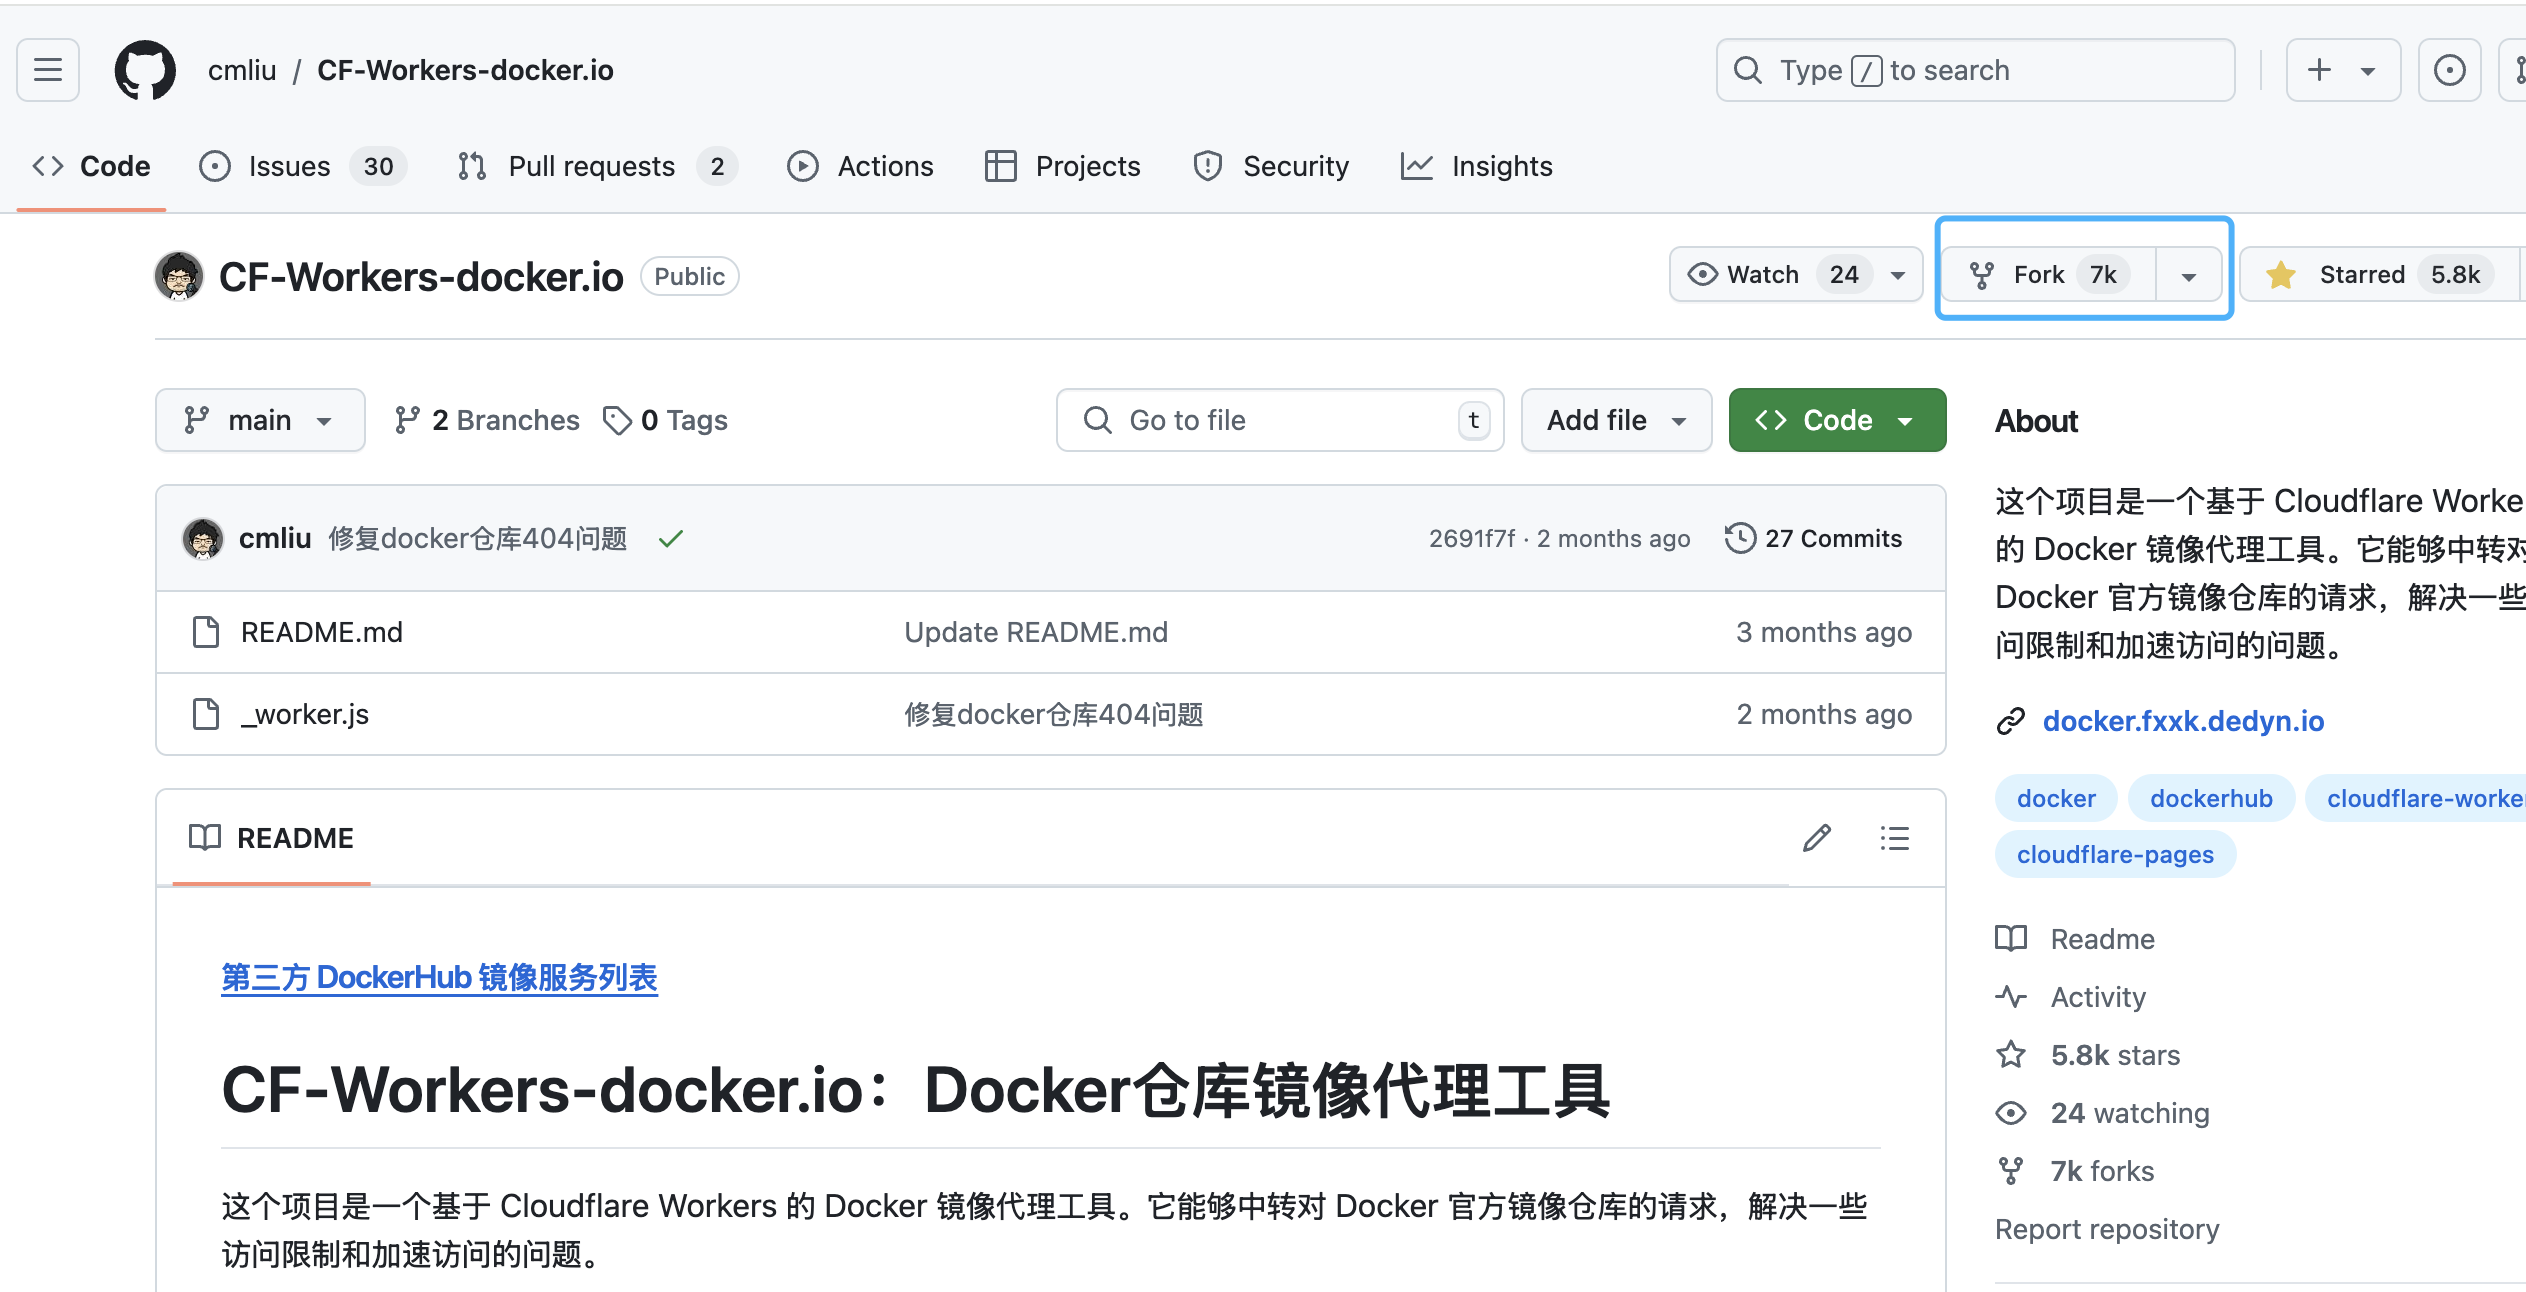Click the Public visibility badge

(690, 276)
